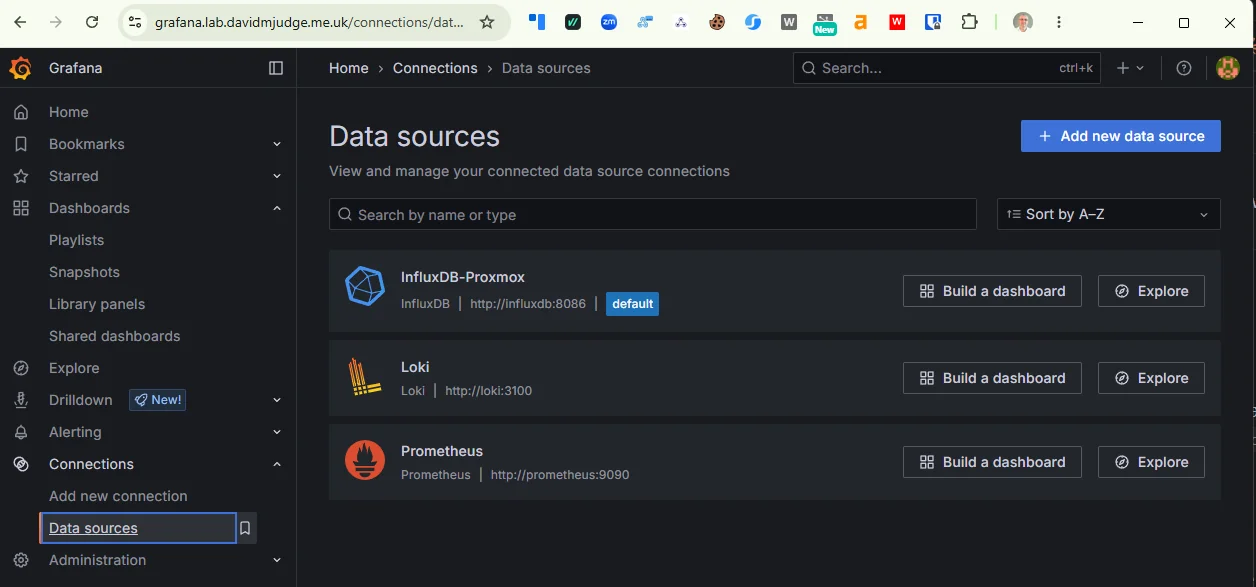Click the Drilldown icon in sidebar
Screen dimensions: 1256x587
tap(21, 400)
